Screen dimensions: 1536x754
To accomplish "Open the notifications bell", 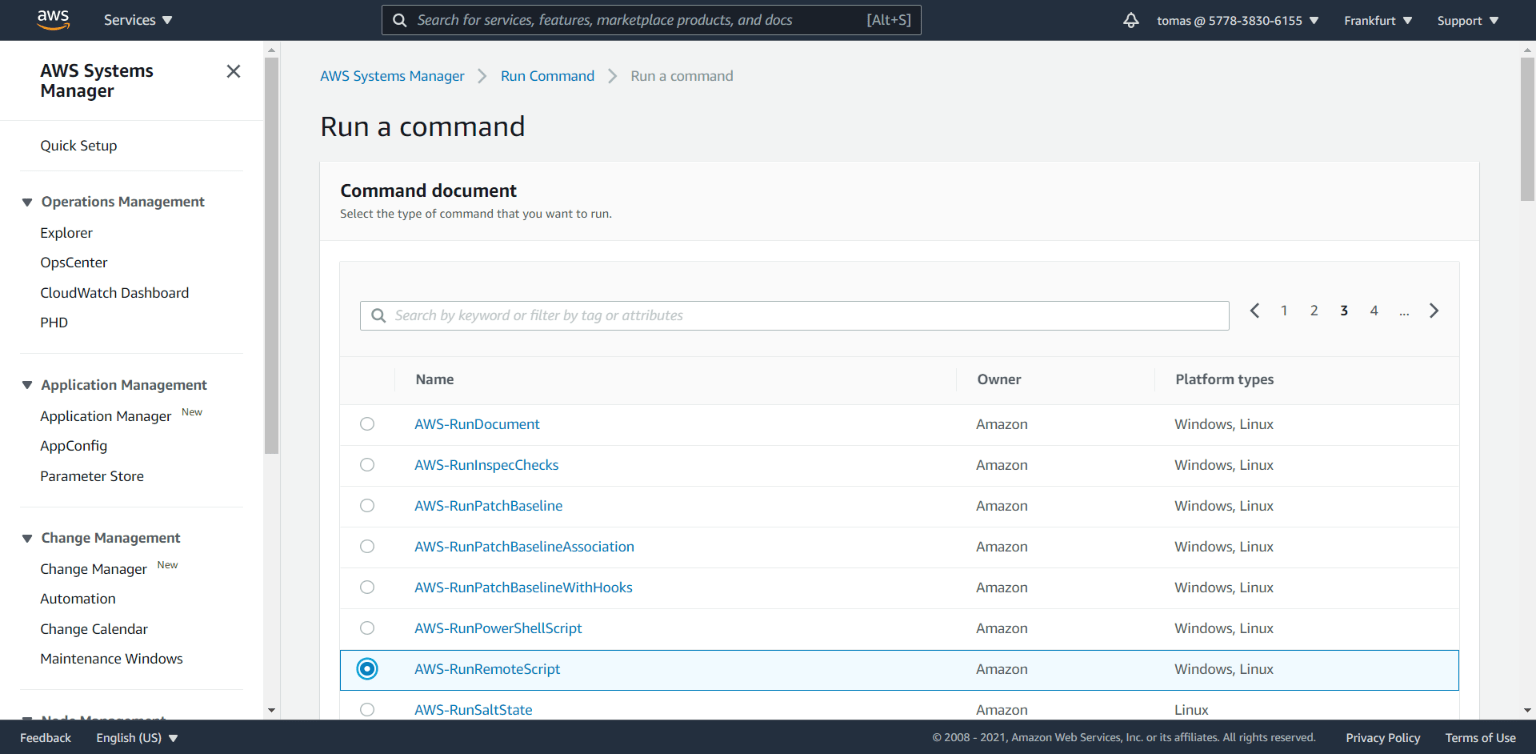I will coord(1130,19).
